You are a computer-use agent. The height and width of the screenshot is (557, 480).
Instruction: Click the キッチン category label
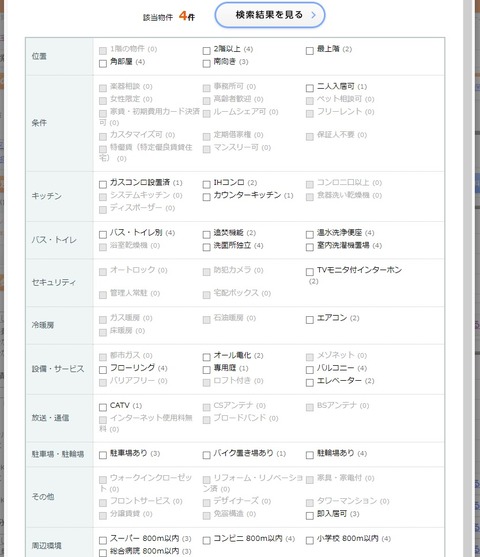tap(47, 196)
